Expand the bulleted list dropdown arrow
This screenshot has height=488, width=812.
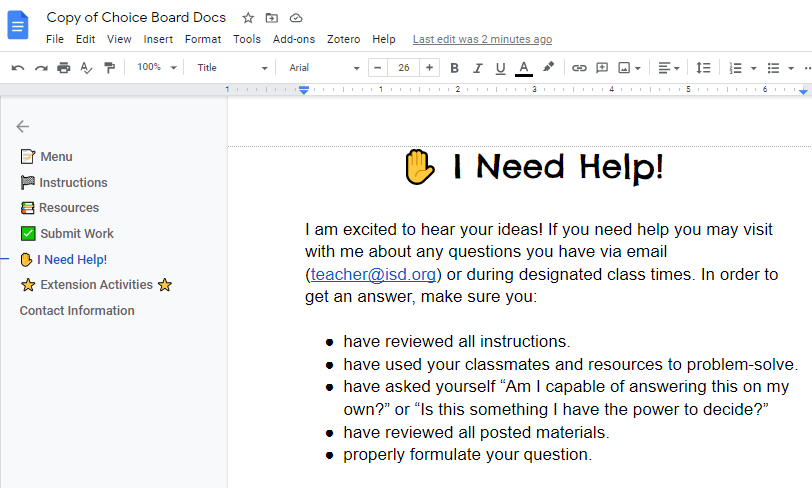pos(791,68)
